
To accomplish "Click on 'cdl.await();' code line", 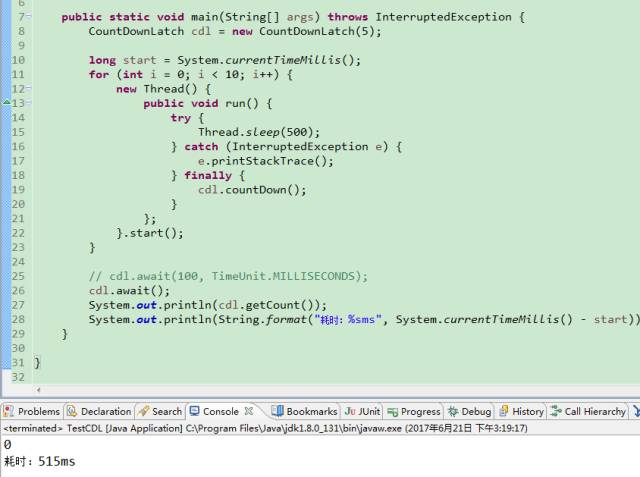I will 129,291.
